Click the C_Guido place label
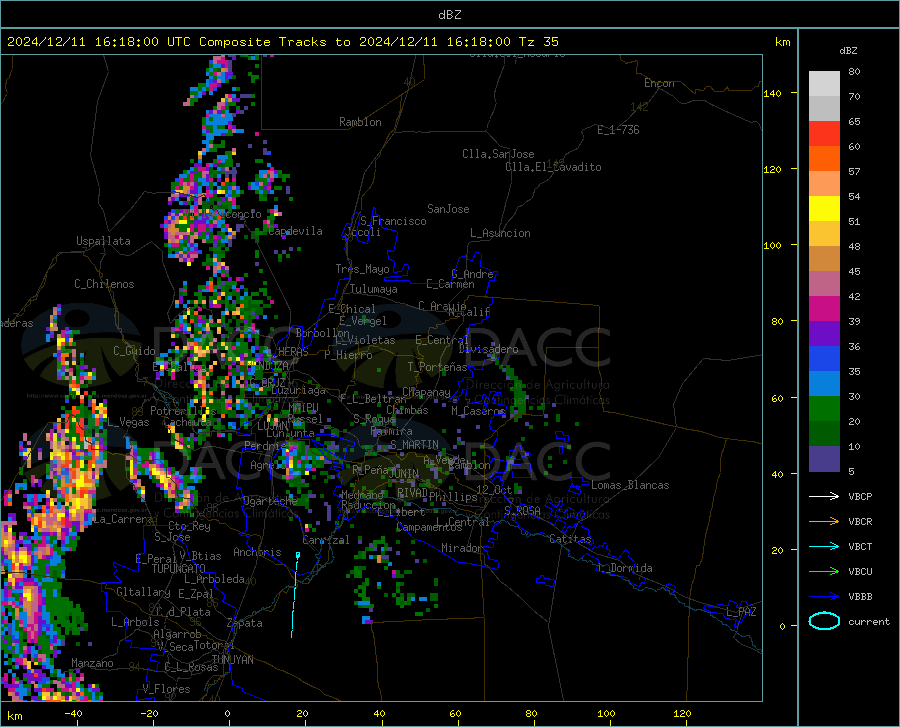This screenshot has height=727, width=900. 134,351
